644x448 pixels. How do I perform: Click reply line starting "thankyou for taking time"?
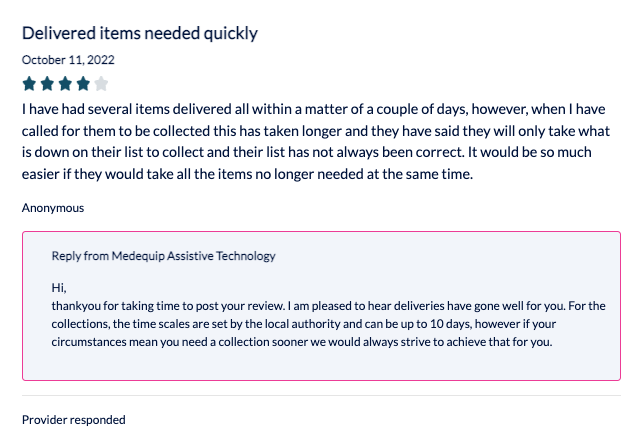click(x=328, y=306)
